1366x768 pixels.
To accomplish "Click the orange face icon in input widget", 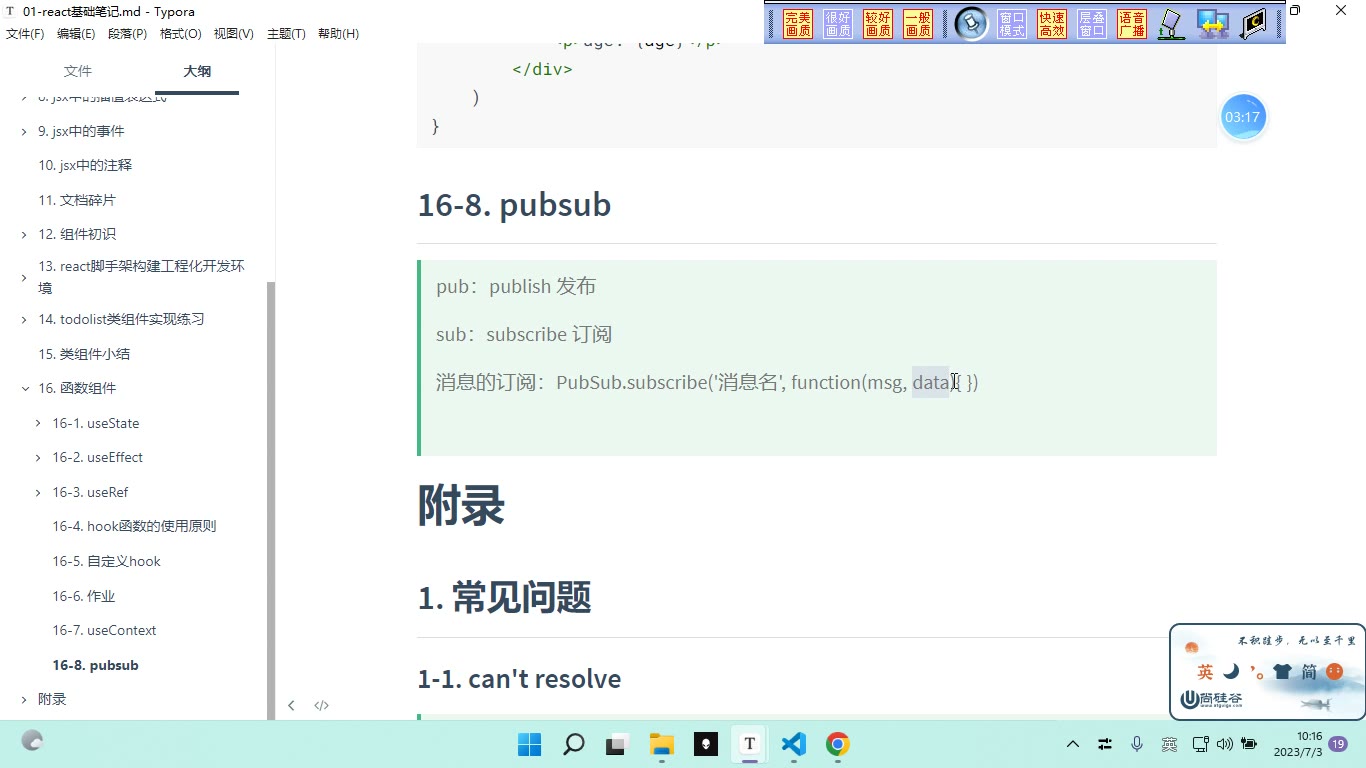I will point(1334,672).
